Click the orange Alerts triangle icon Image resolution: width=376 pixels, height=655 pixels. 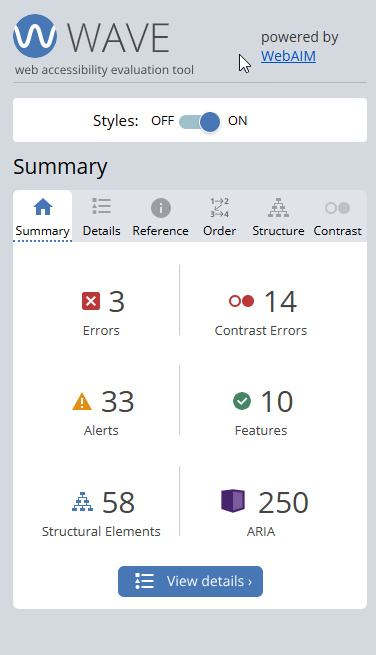82,401
